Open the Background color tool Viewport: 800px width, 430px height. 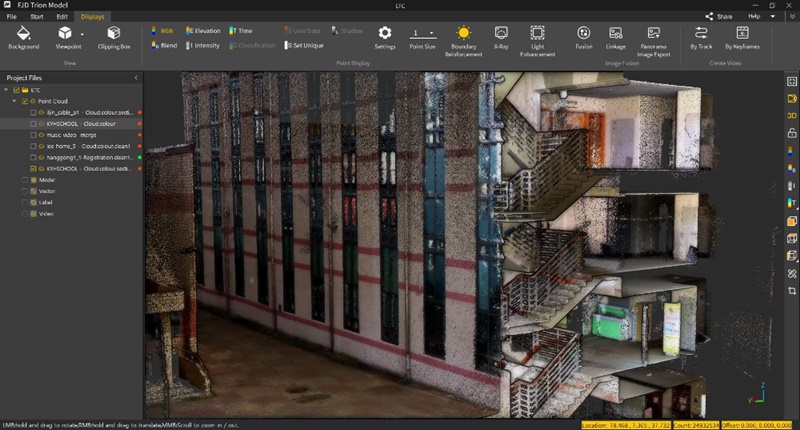tap(23, 38)
